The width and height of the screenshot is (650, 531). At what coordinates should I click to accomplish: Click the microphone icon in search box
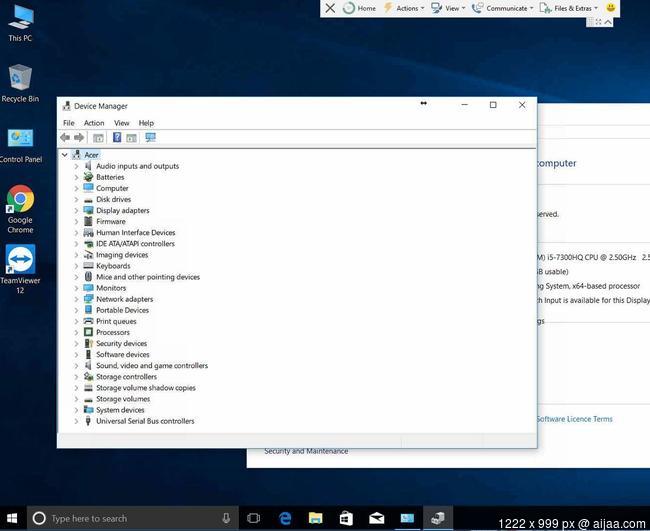point(226,518)
